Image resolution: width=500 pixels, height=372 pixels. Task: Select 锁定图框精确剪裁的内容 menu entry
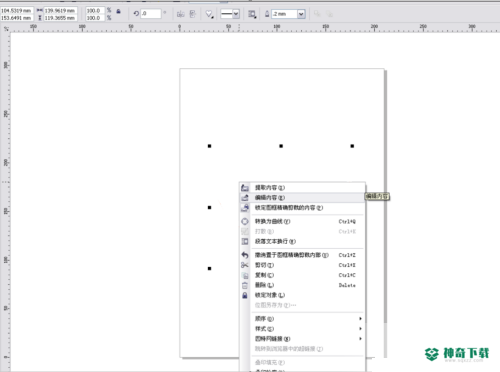[x=302, y=208]
